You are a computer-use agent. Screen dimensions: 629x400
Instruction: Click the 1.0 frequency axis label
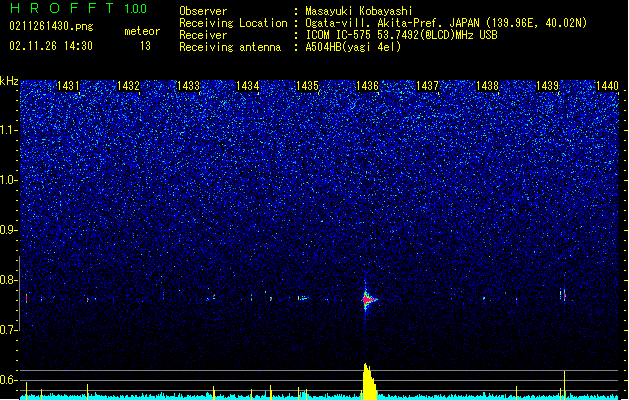(x=9, y=180)
